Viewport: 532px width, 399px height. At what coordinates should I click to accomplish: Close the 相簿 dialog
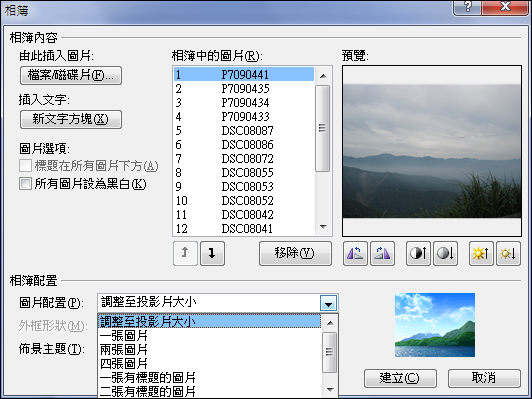point(505,7)
